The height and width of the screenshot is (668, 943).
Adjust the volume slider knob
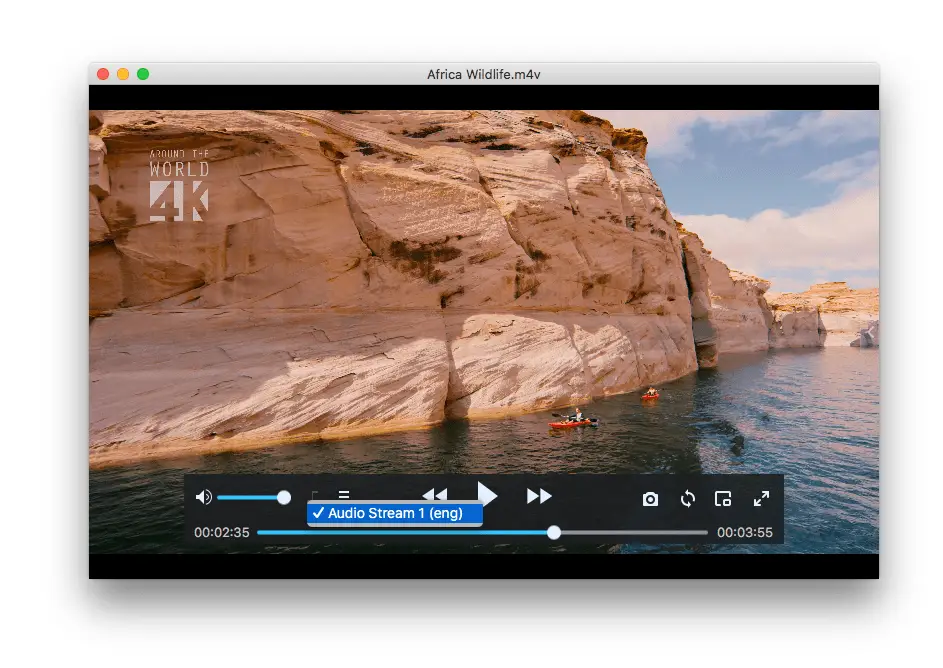pos(284,497)
